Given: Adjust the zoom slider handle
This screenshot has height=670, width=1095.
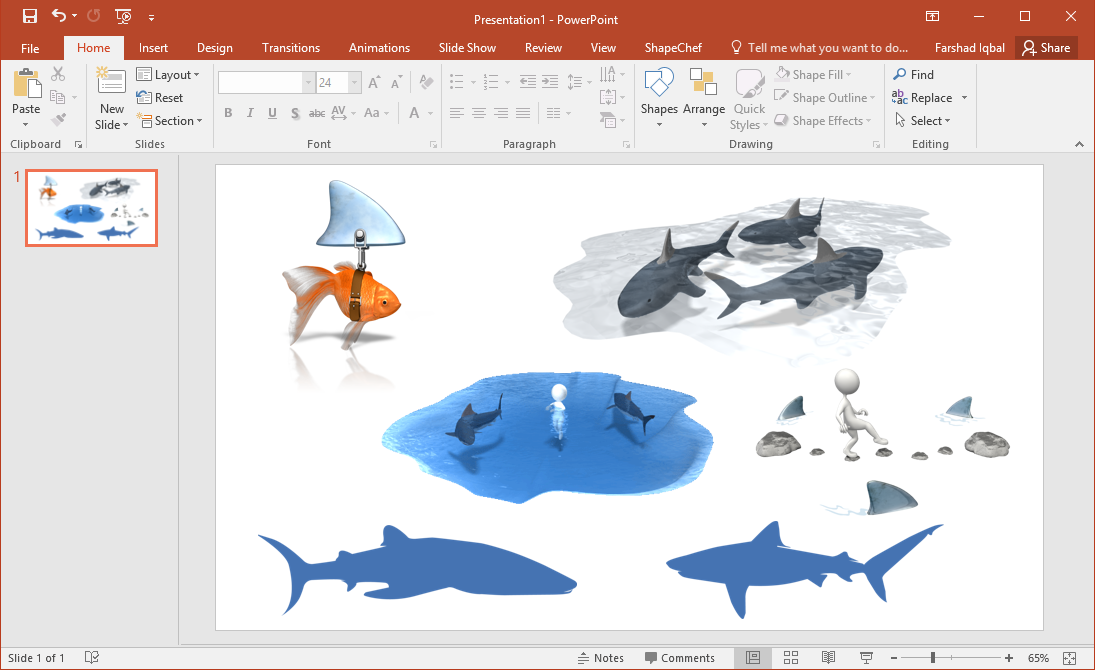Looking at the screenshot, I should [x=932, y=657].
